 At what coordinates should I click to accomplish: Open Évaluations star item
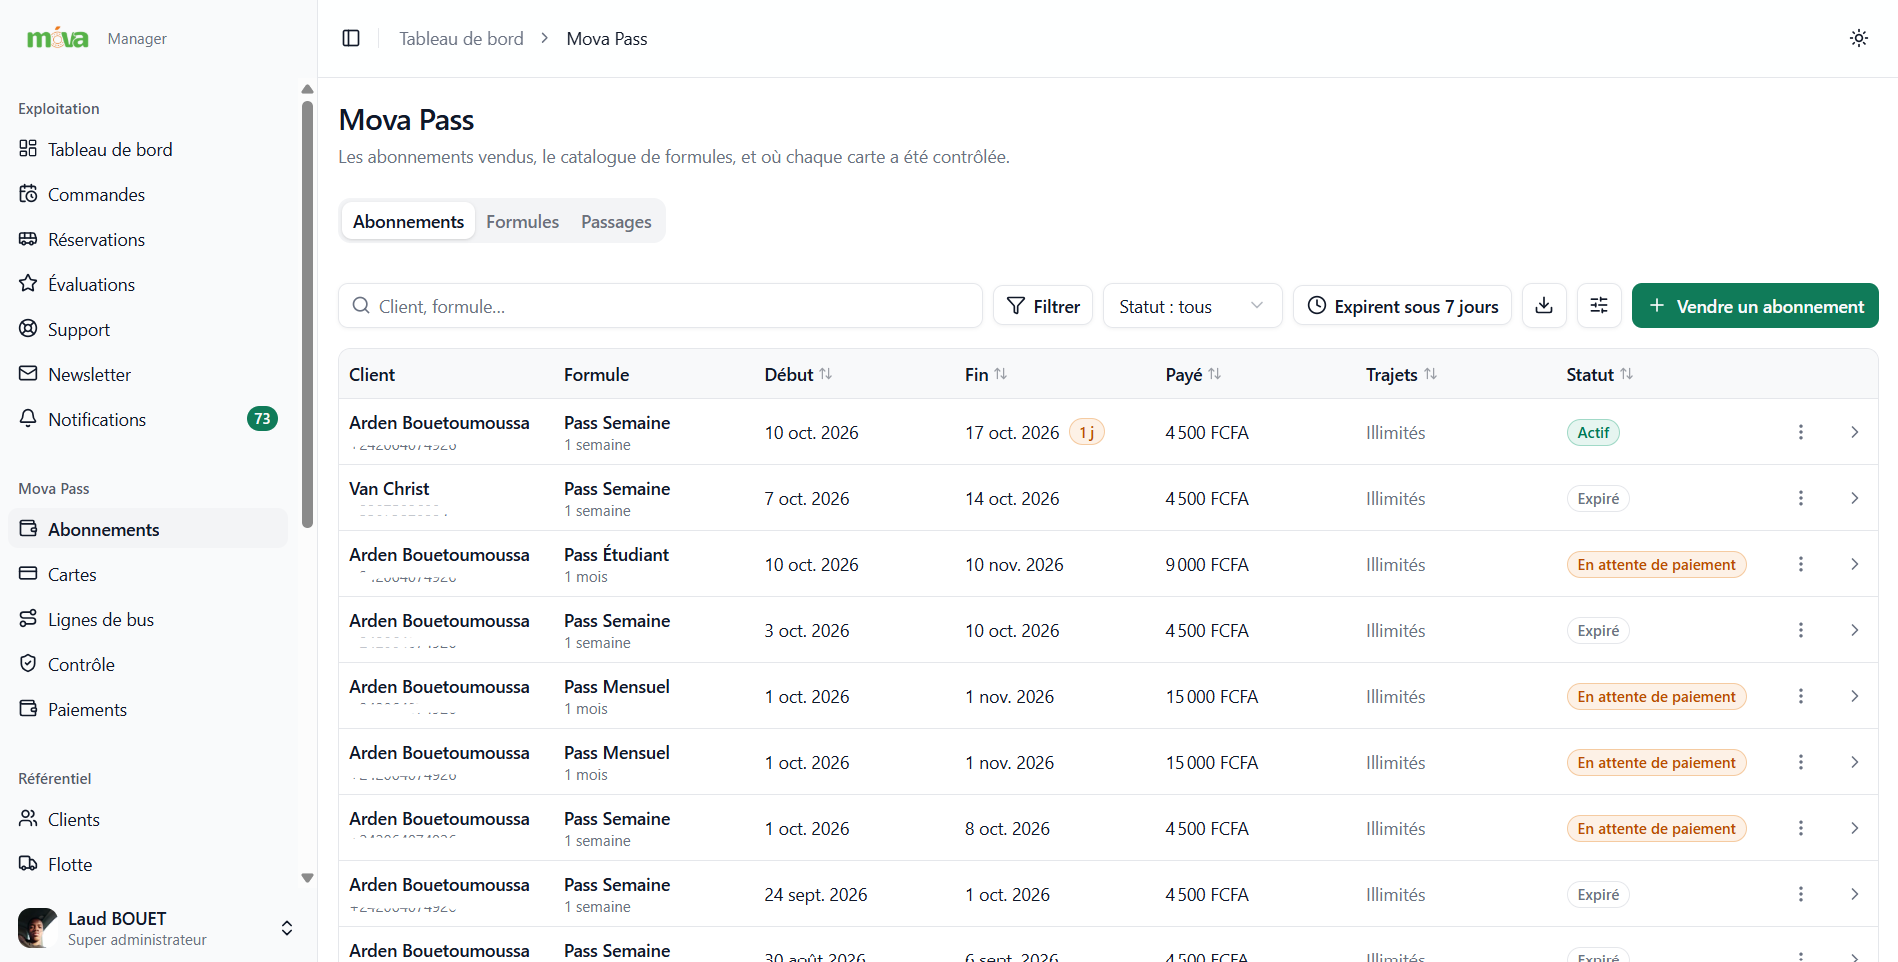tap(148, 284)
